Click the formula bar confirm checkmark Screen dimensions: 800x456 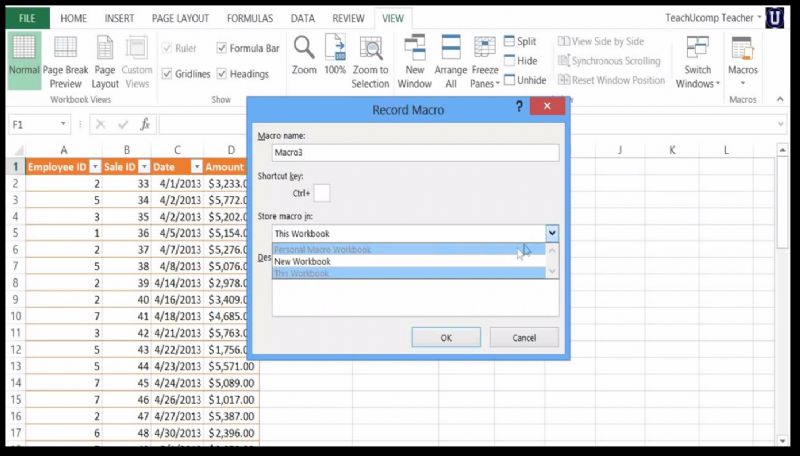[122, 124]
